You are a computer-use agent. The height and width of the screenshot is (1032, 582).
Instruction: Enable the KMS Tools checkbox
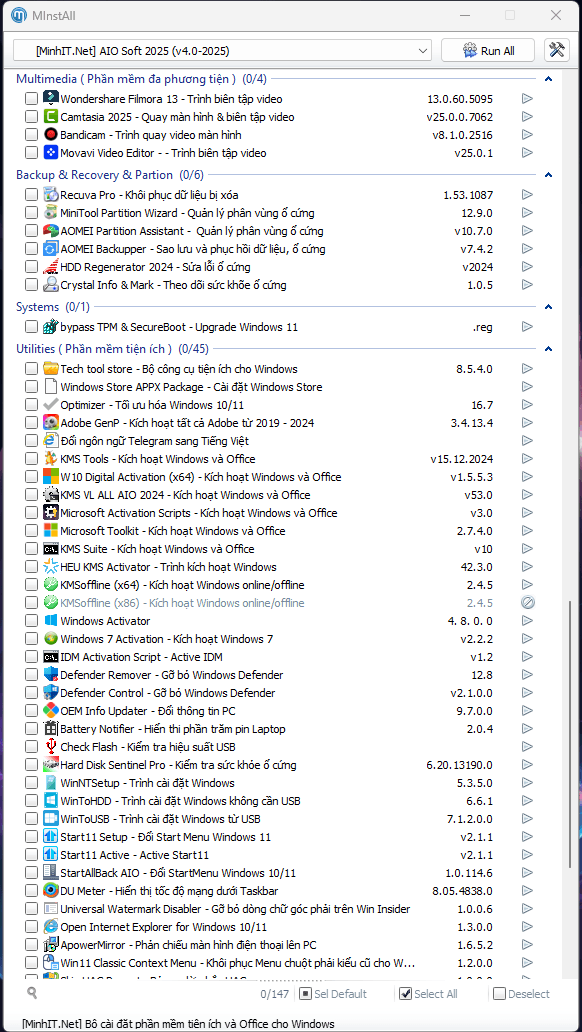click(x=31, y=459)
